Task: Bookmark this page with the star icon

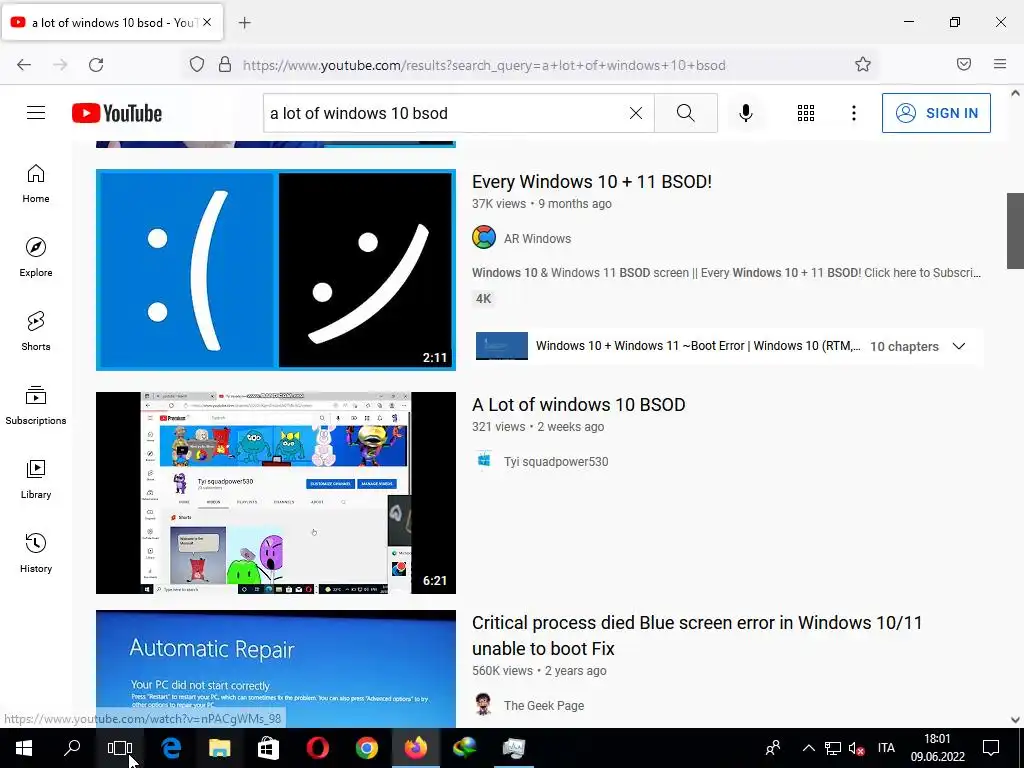Action: tap(863, 64)
